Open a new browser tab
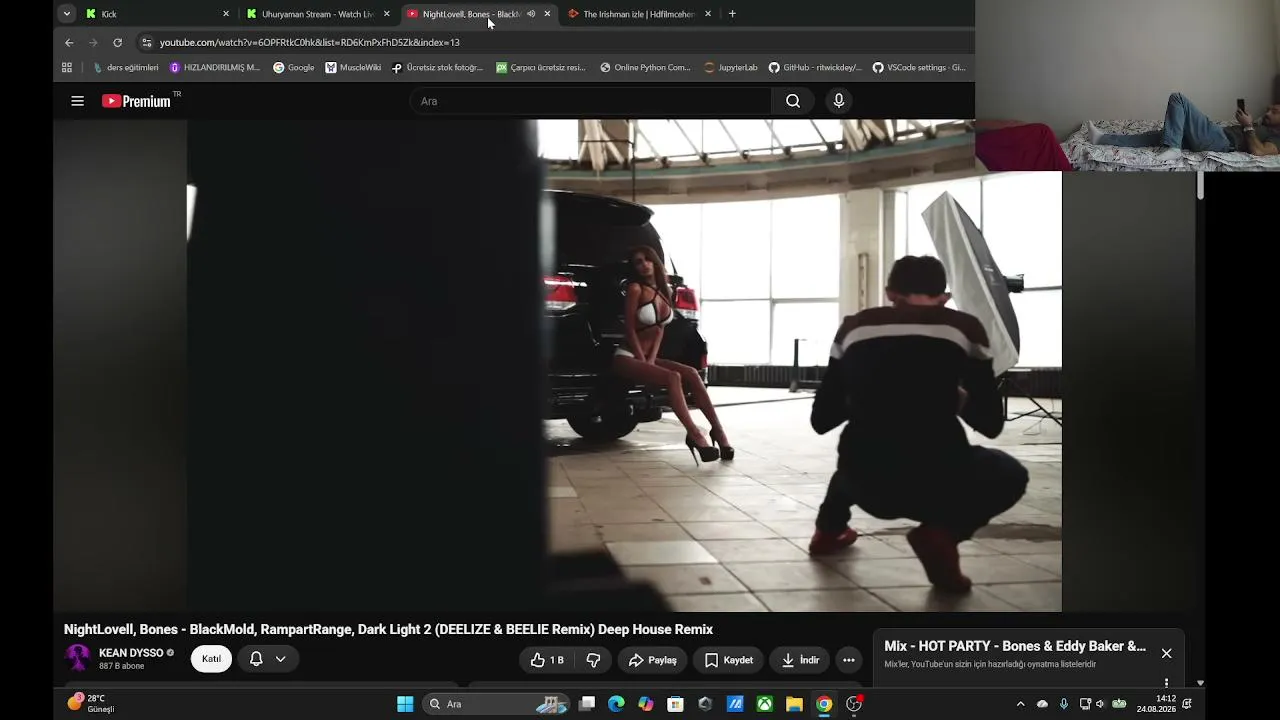The width and height of the screenshot is (1280, 720). [x=732, y=14]
